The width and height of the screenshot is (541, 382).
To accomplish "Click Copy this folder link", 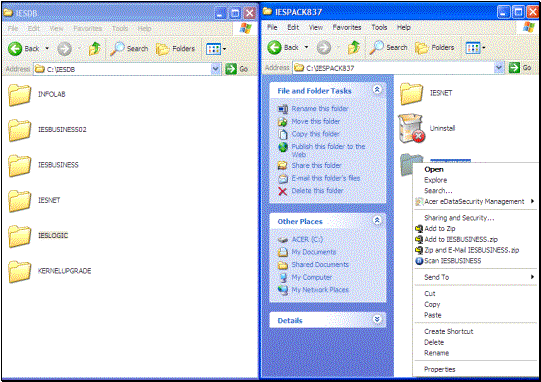I will point(315,134).
